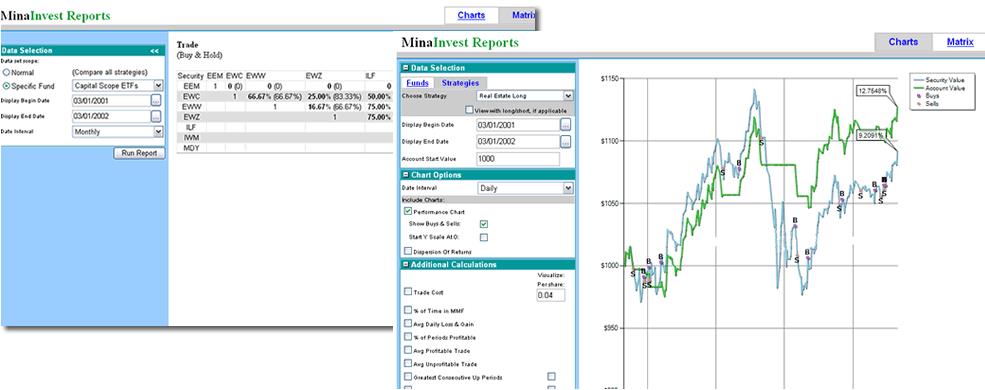Click the Run Report button
The image size is (985, 390).
tap(139, 153)
